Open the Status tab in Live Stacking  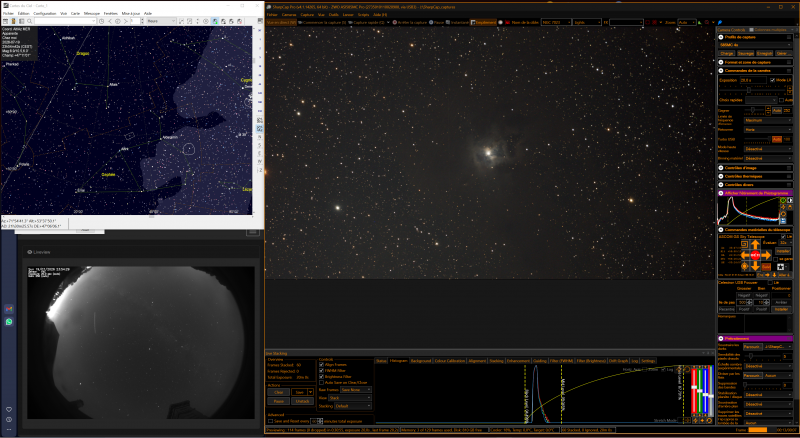(x=381, y=361)
